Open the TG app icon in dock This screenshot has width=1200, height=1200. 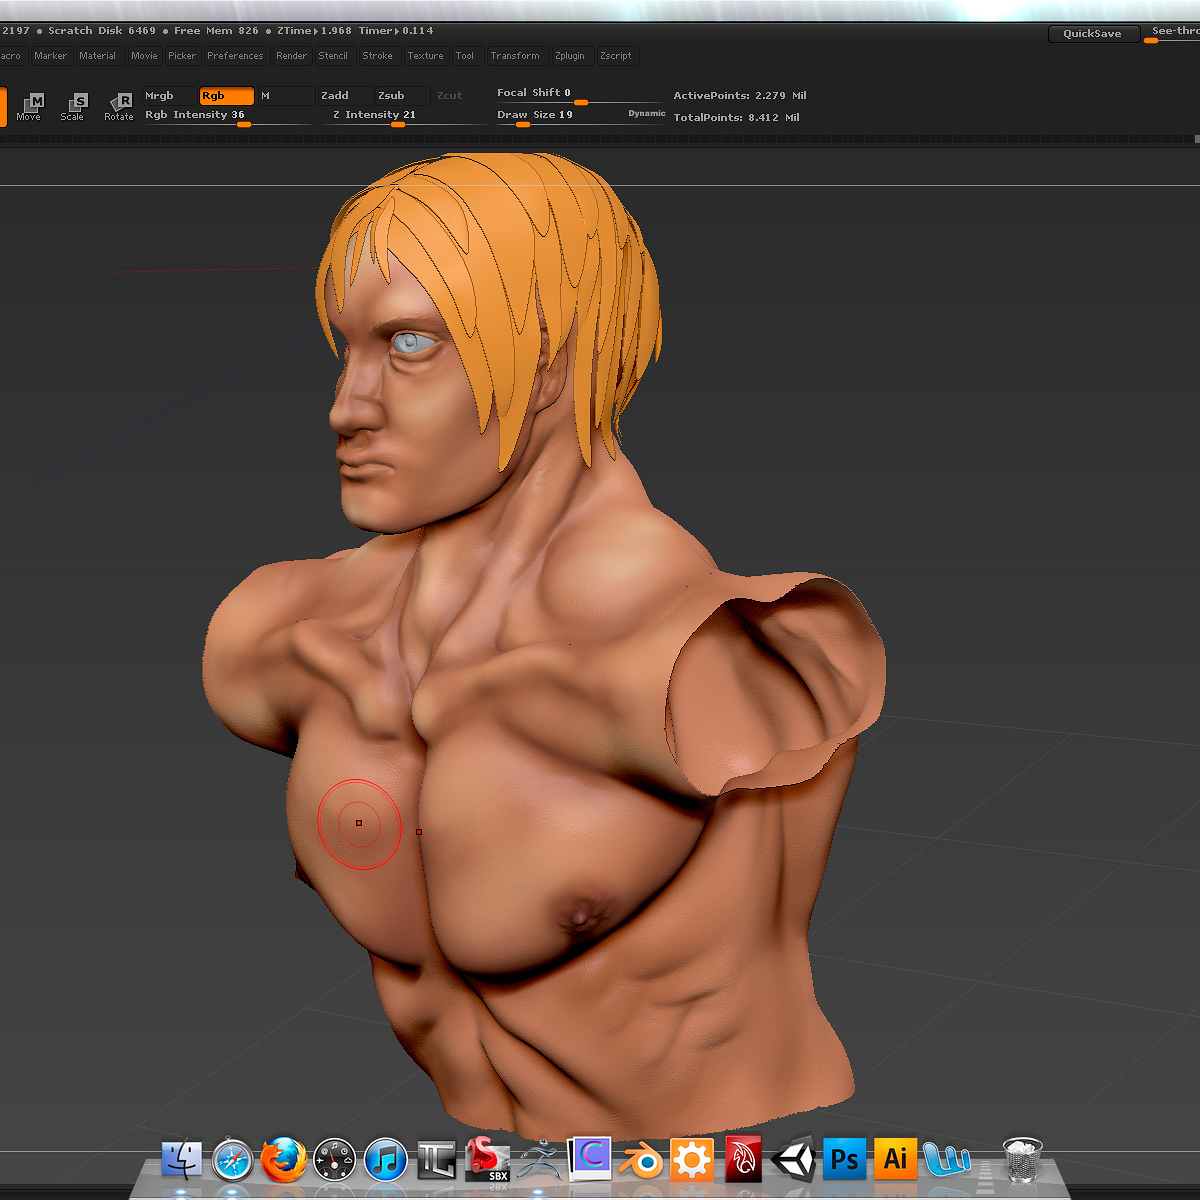(x=437, y=1160)
